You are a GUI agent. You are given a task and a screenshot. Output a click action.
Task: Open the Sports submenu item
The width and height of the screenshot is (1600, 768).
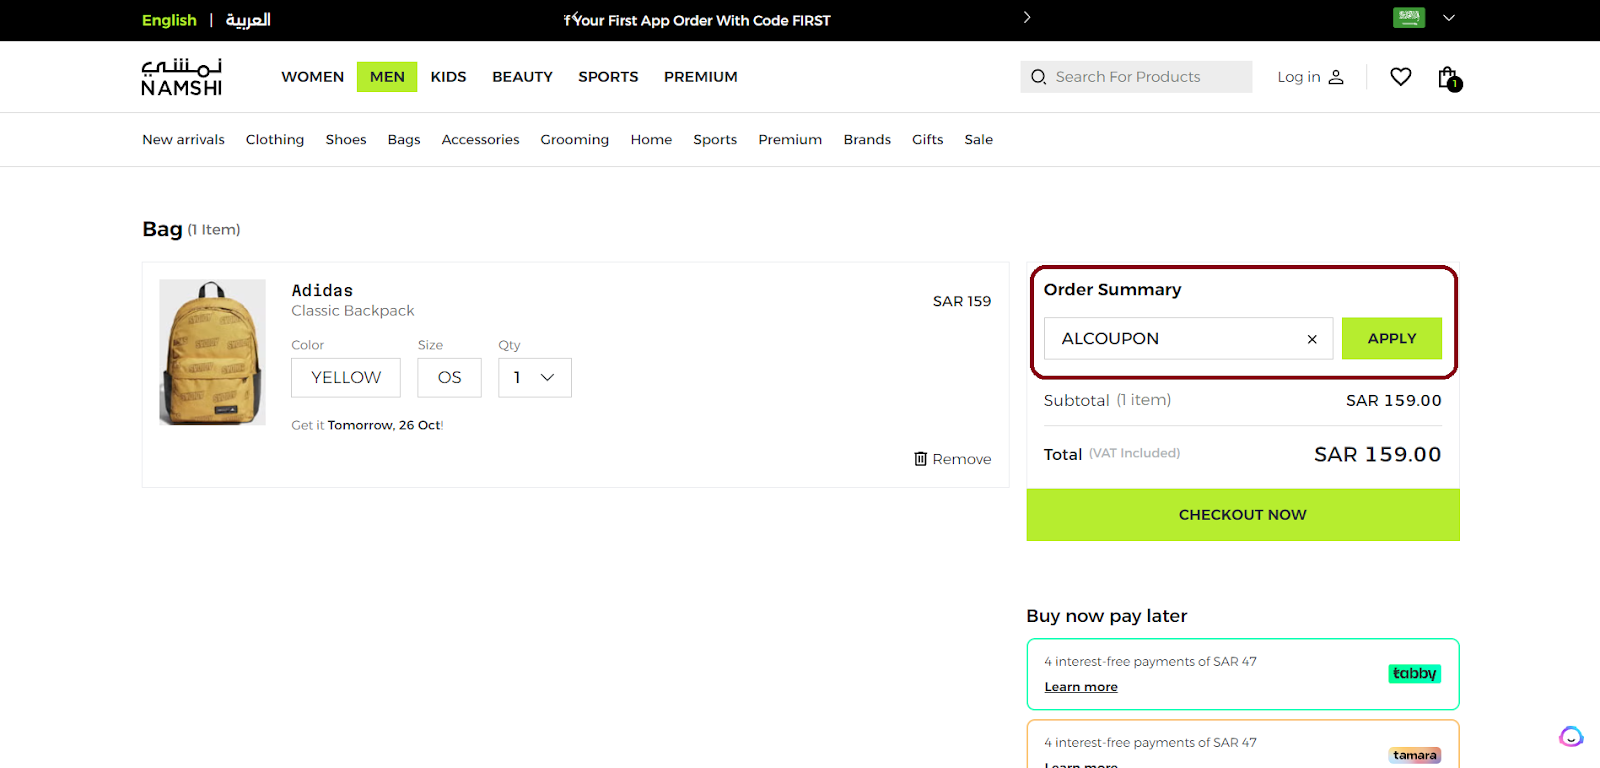[x=715, y=140]
